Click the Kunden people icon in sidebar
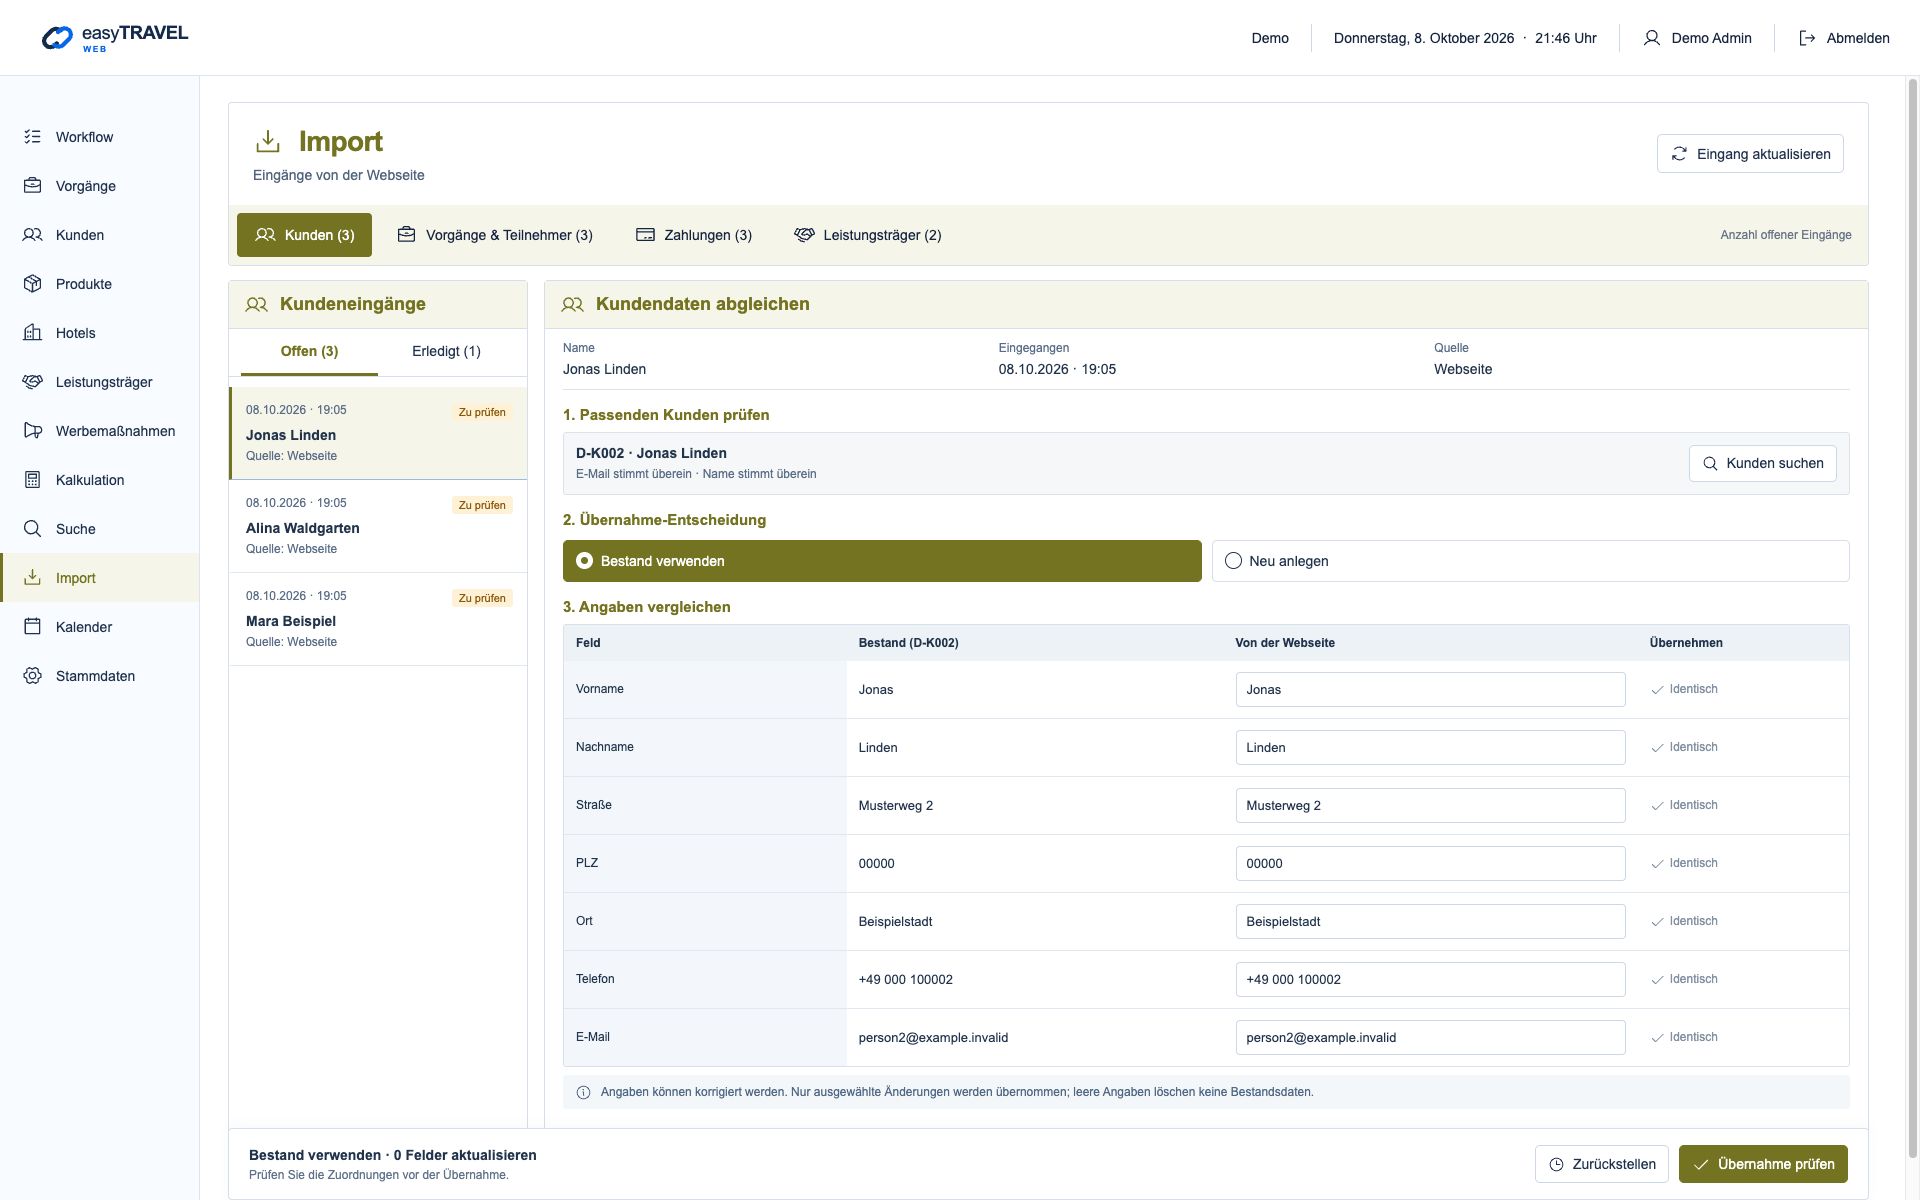Screen dimensions: 1920x1200 click(33, 235)
